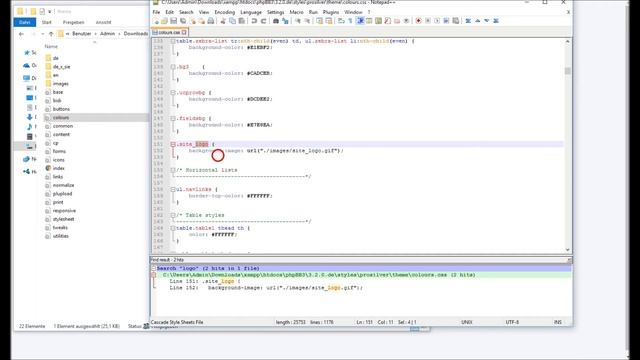Collapse the .fieldsbg block fold marker
This screenshot has height=360, width=640.
click(173, 118)
